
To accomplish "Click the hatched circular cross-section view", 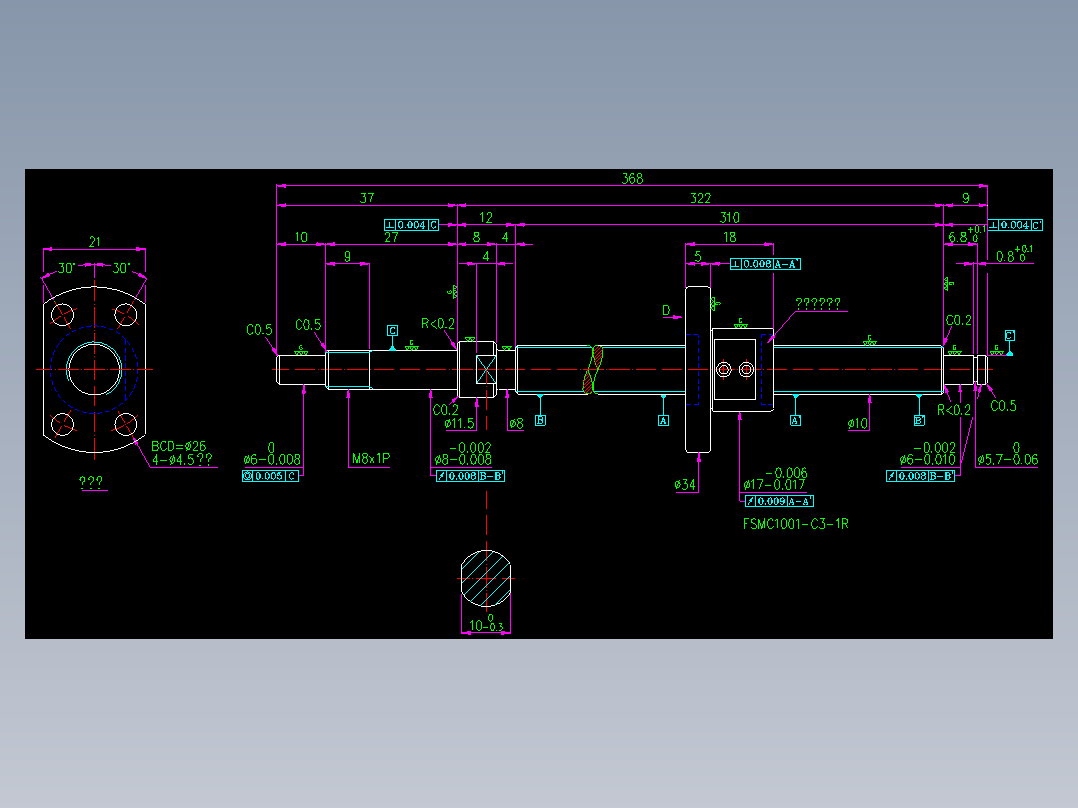I will [486, 578].
